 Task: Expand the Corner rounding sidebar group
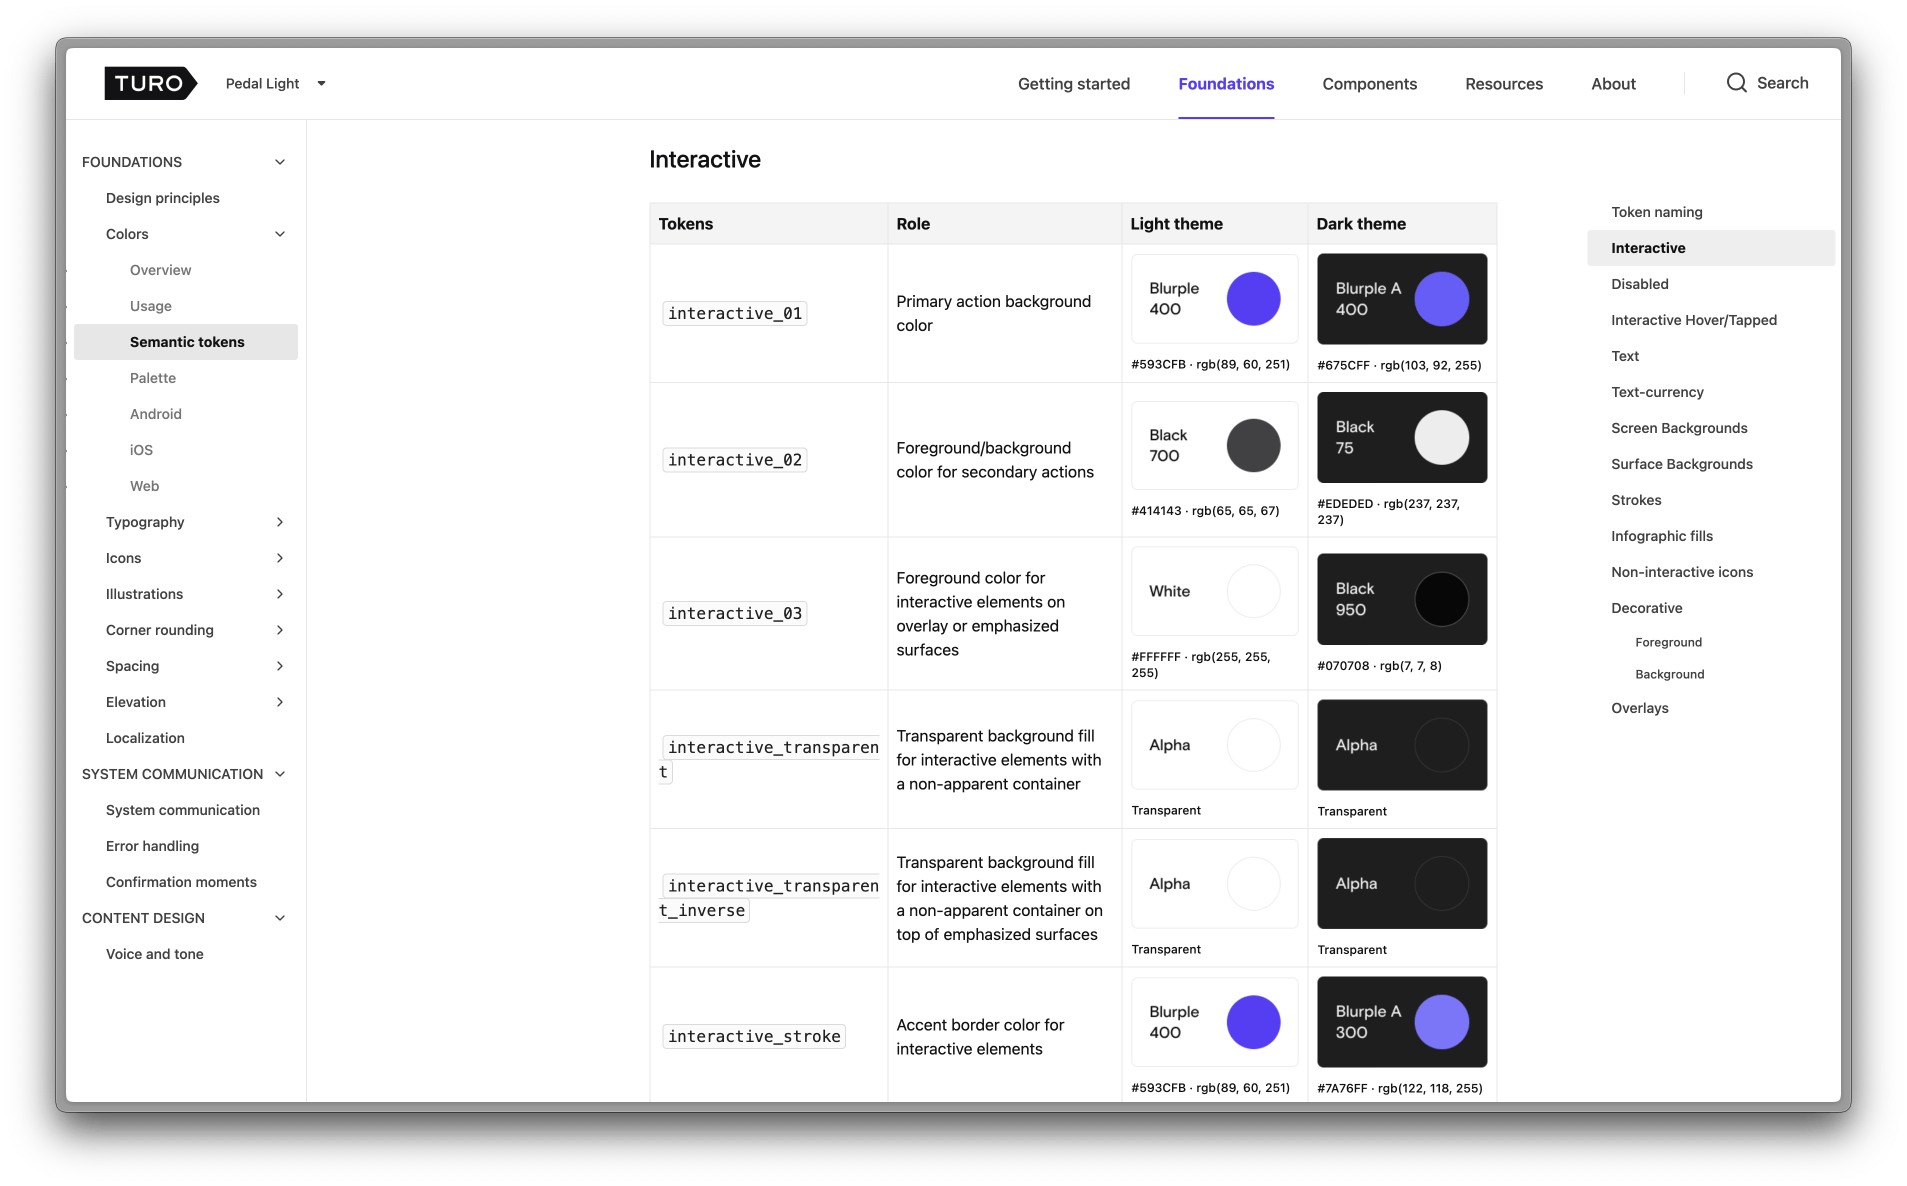click(280, 630)
